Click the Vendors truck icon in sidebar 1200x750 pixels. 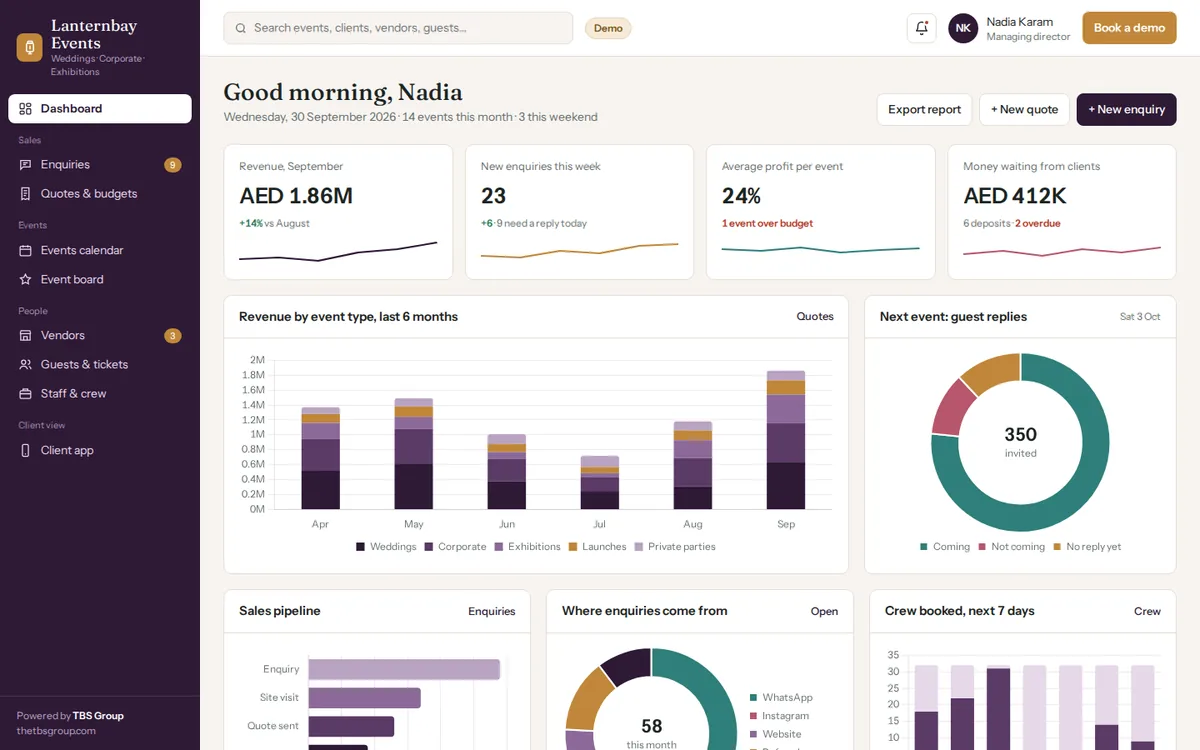[26, 336]
